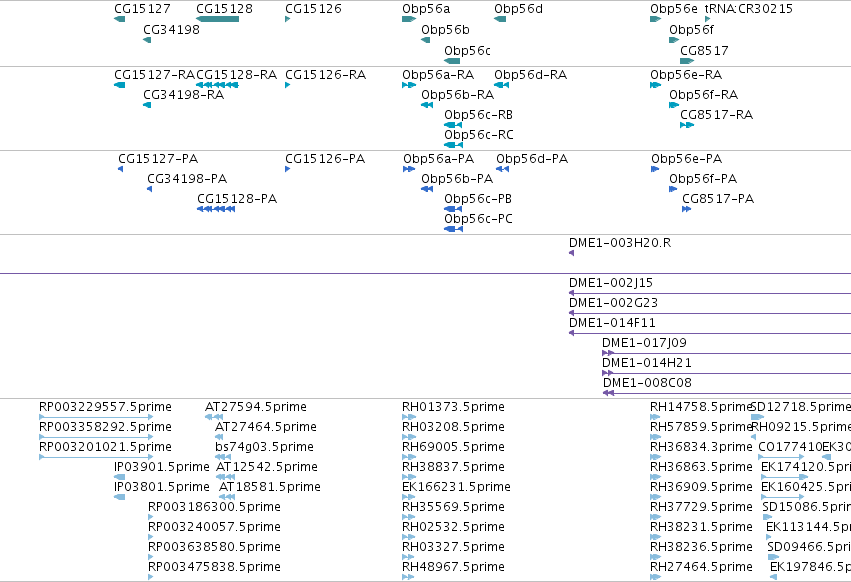The image size is (851, 582).
Task: Select EST RH48967.5prime
Action: pos(453,567)
